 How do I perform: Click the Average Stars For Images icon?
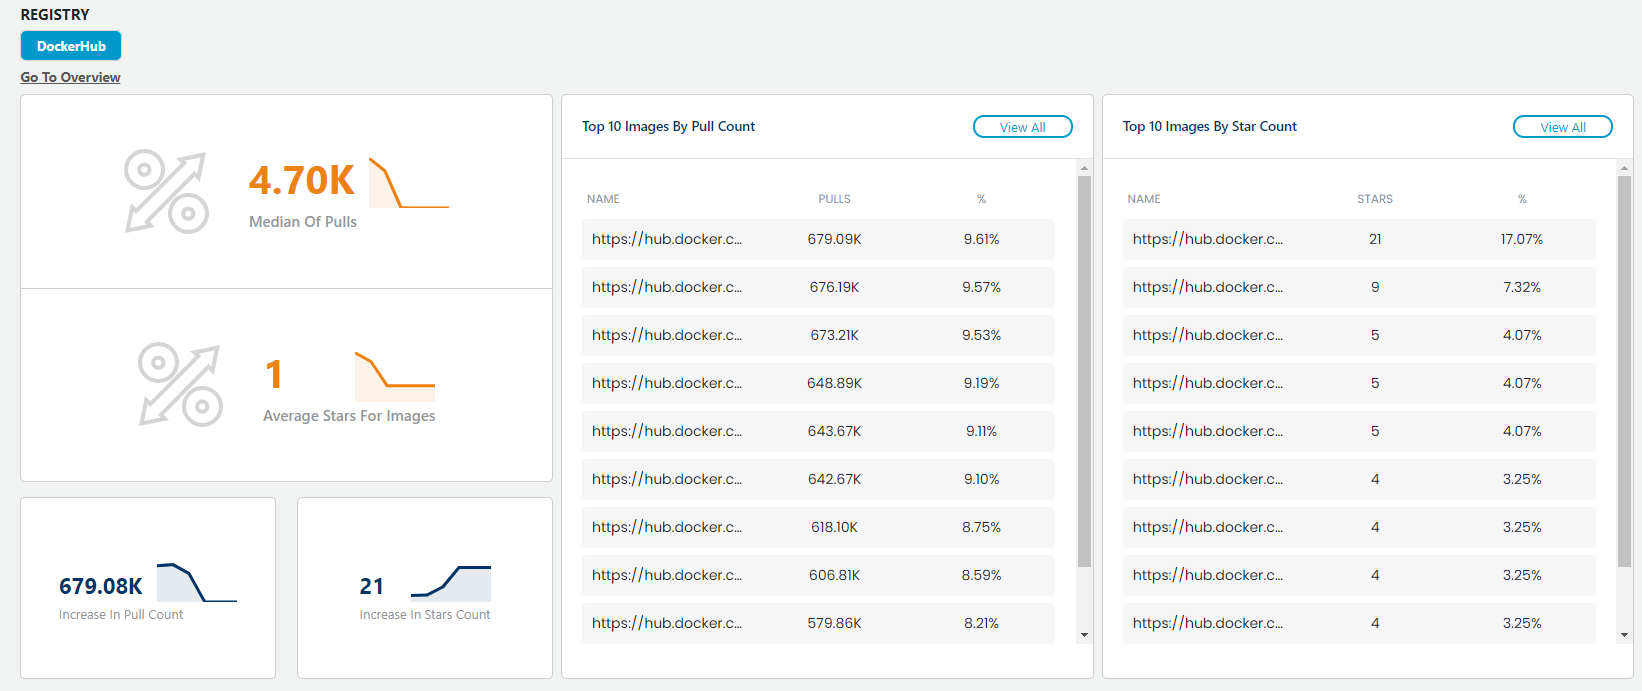[180, 385]
